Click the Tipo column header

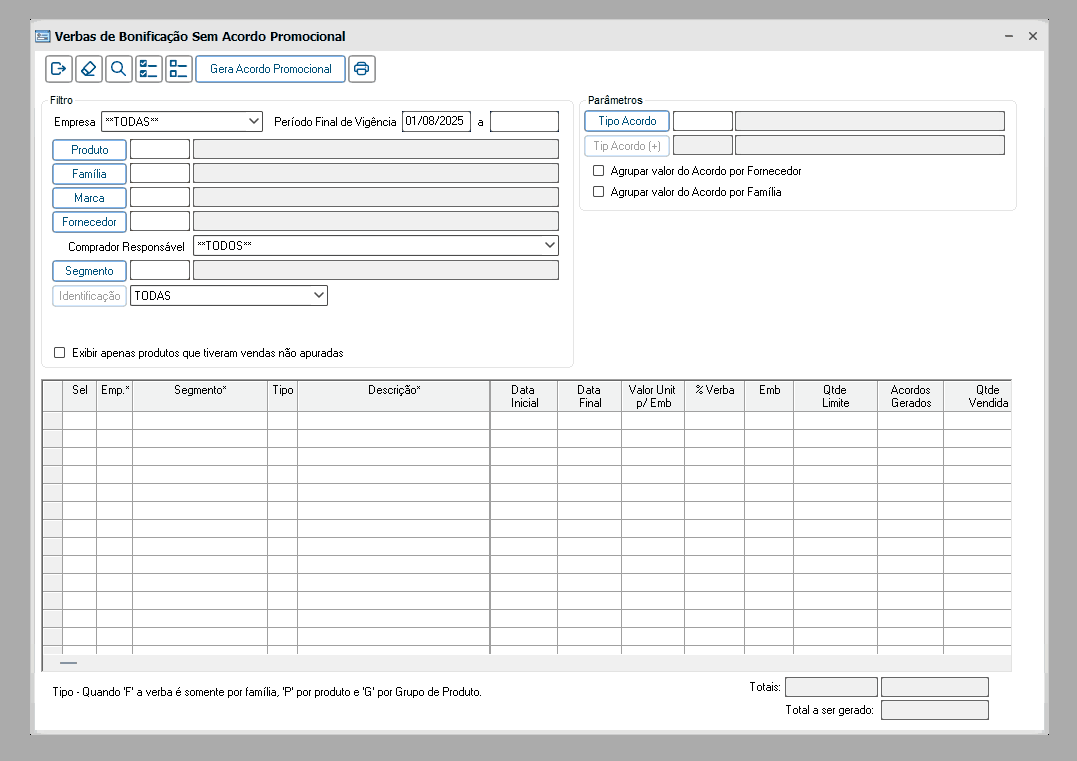(282, 396)
